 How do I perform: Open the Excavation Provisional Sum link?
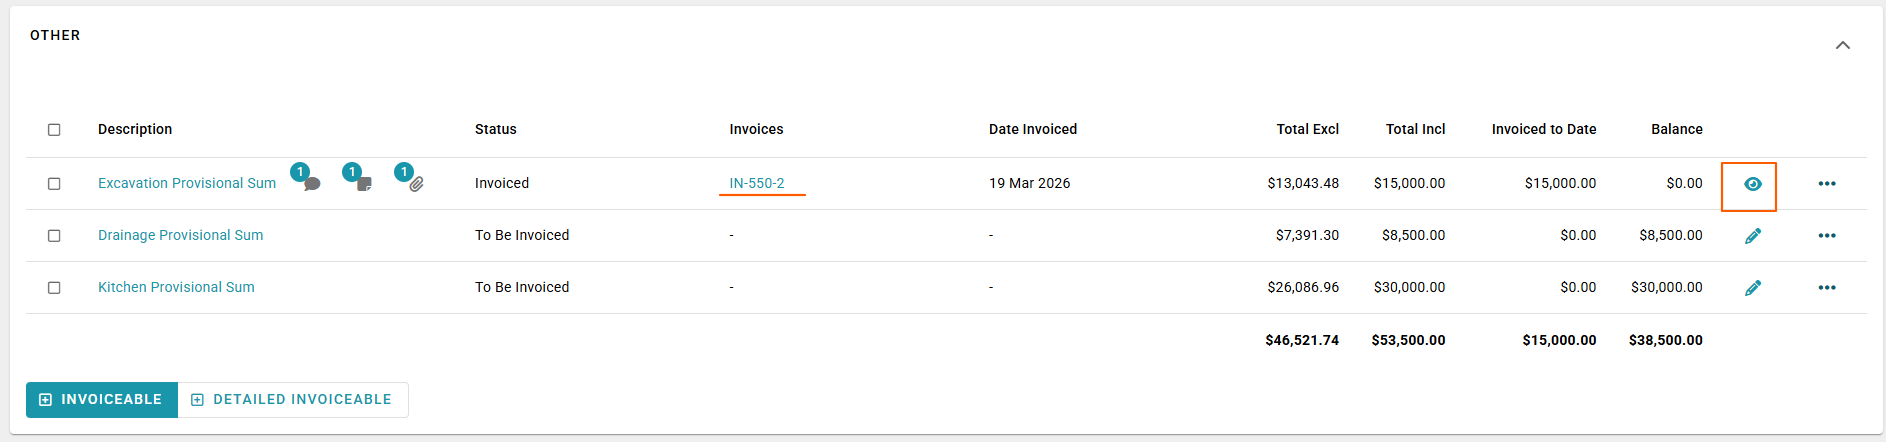click(x=187, y=184)
